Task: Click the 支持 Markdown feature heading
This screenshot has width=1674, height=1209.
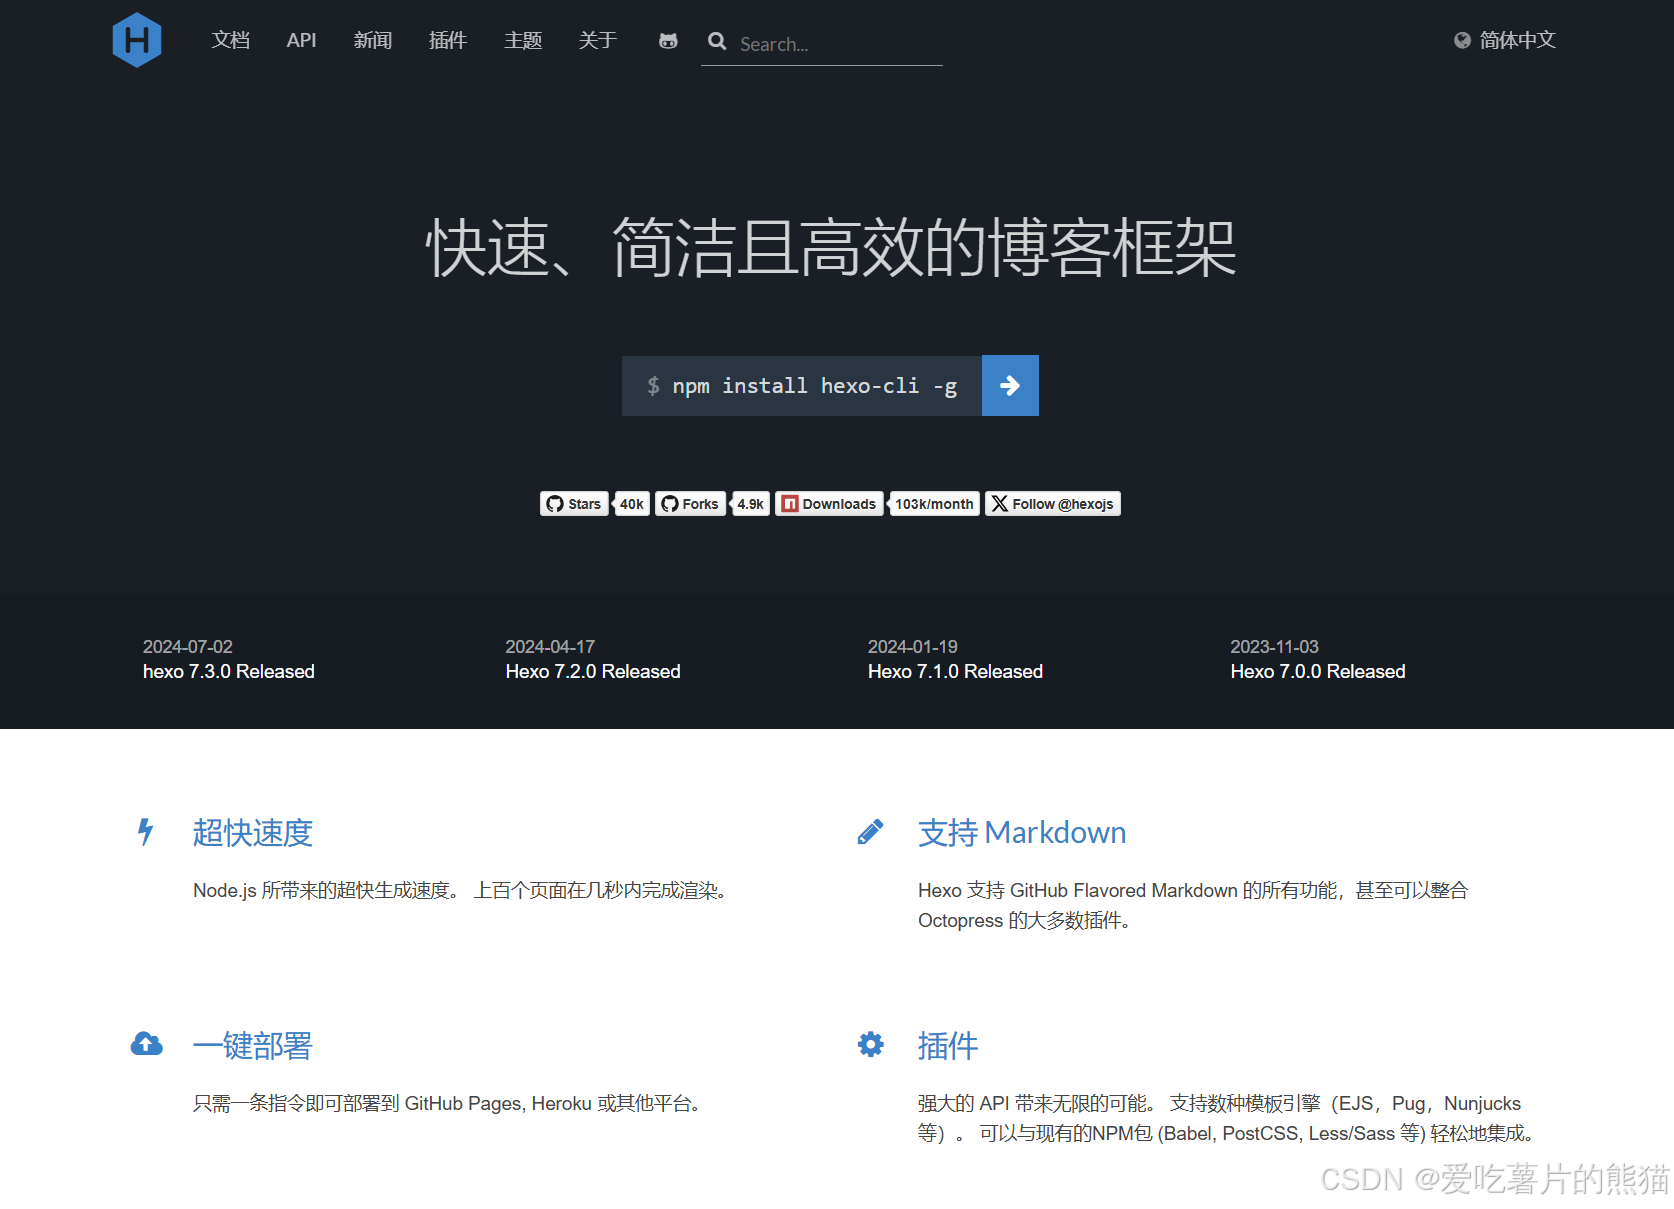Action: 1022,833
